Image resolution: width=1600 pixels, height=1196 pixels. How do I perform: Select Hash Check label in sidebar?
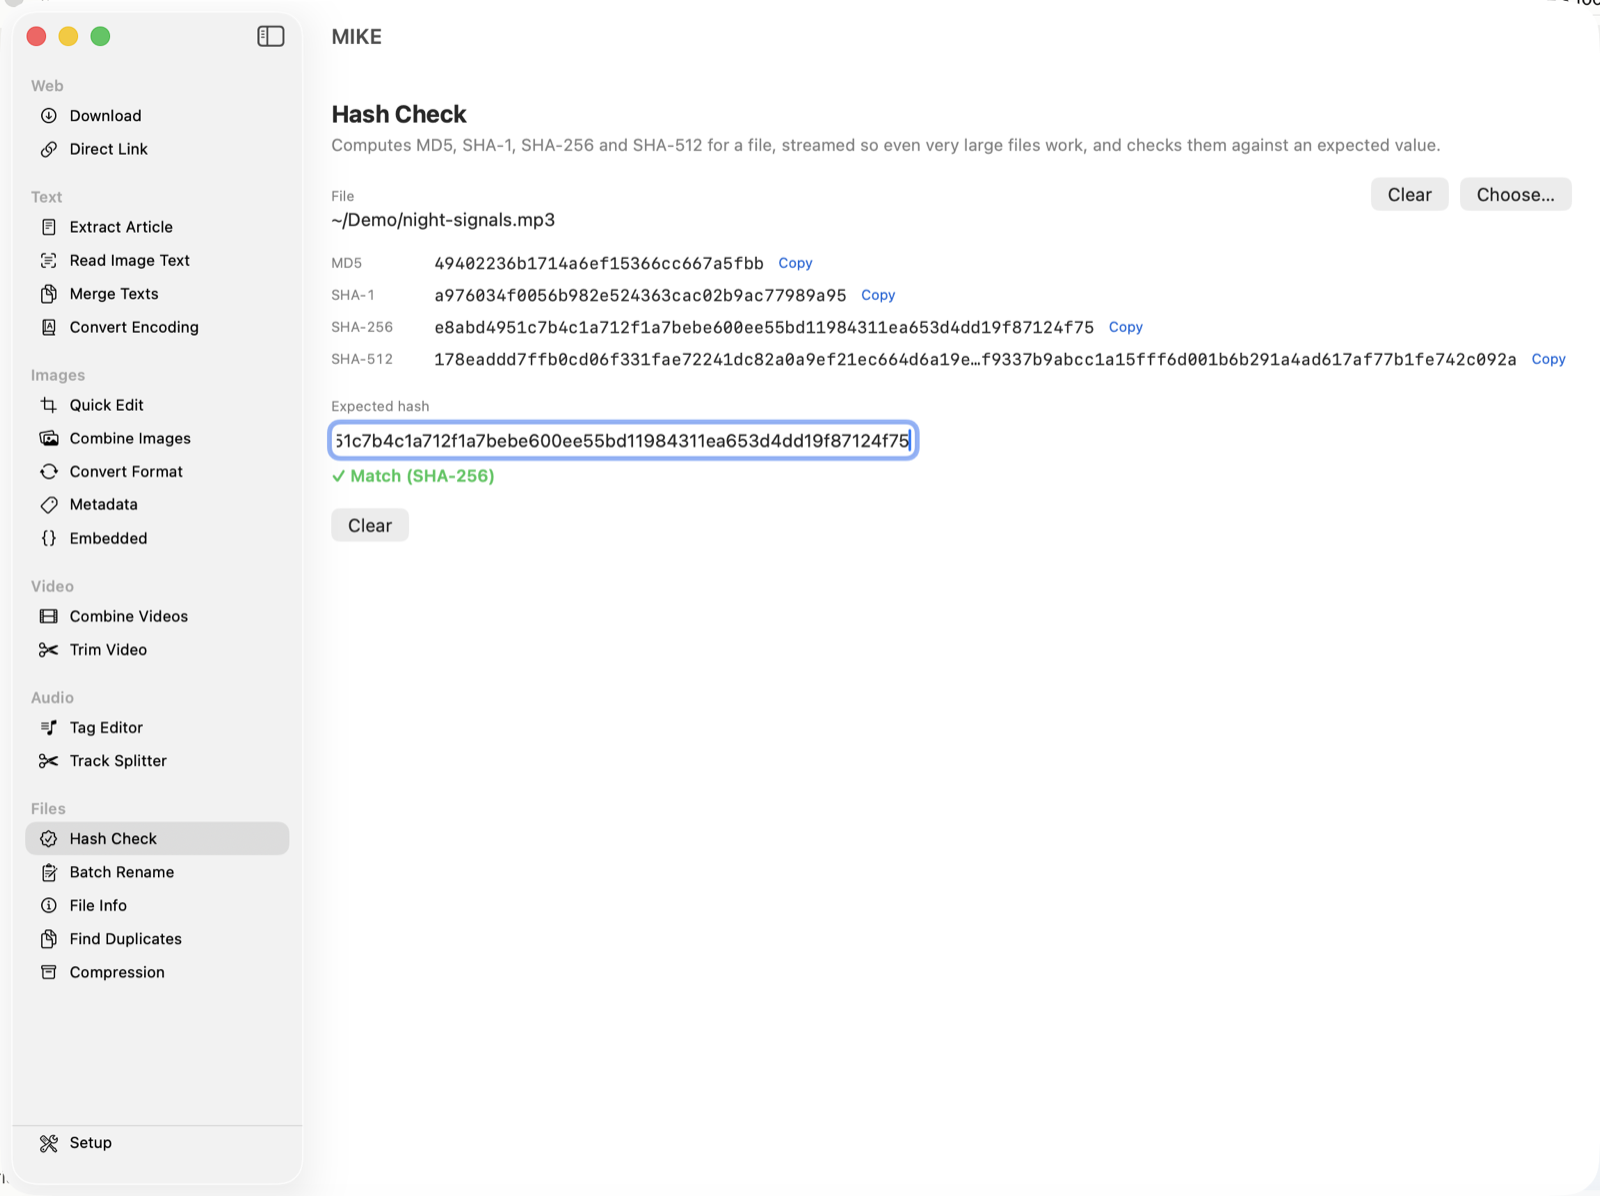click(113, 839)
